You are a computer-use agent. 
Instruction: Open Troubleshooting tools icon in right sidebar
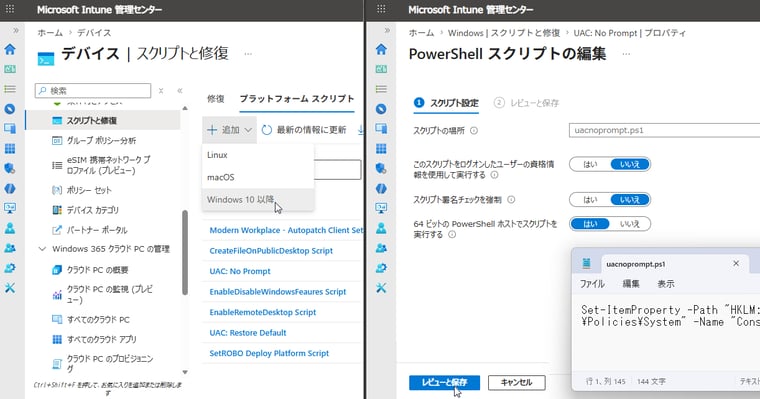(x=381, y=288)
